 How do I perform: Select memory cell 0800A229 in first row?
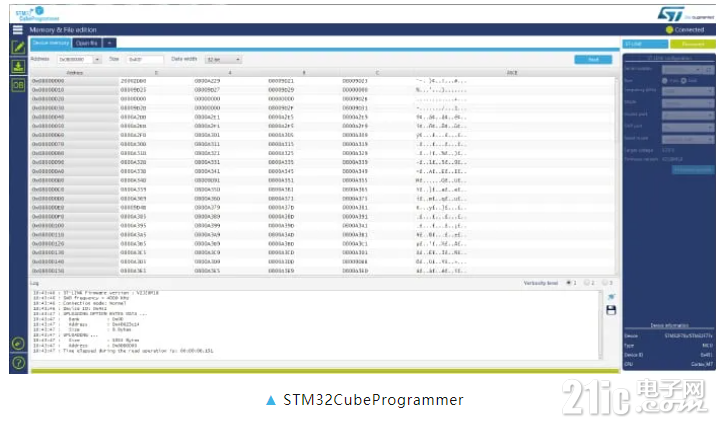tap(207, 81)
